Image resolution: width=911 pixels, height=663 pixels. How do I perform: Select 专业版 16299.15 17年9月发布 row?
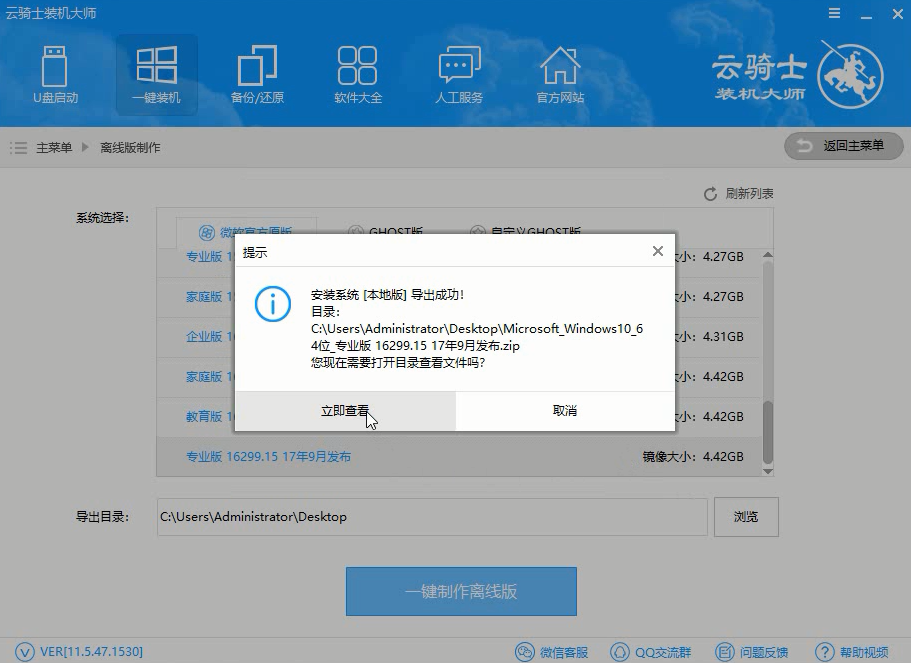(x=458, y=457)
